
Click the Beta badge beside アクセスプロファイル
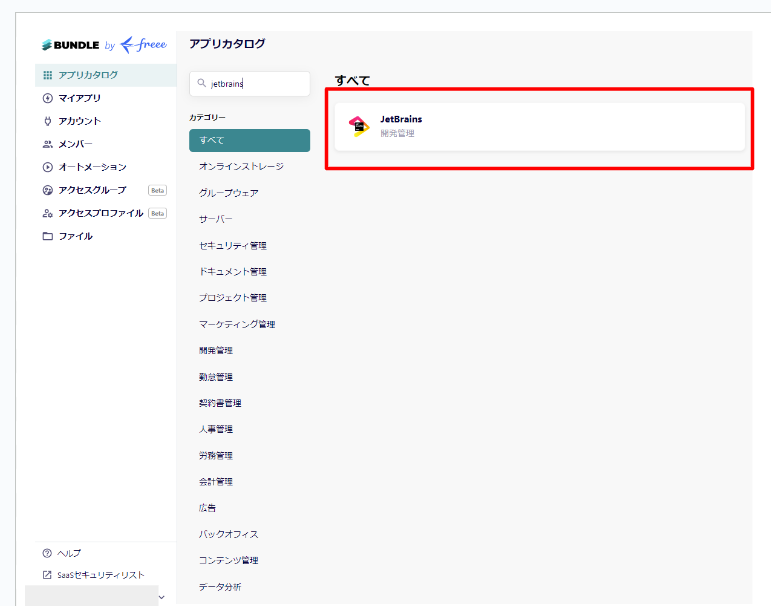click(157, 213)
